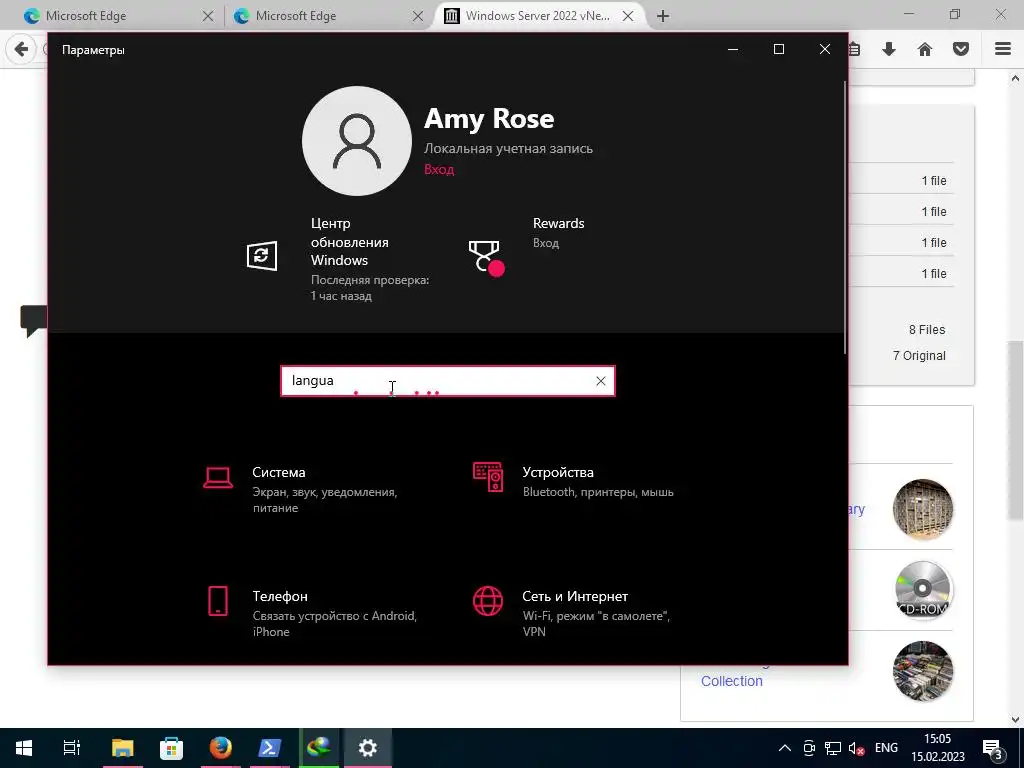Image resolution: width=1024 pixels, height=768 pixels.
Task: Clear the settings search field
Action: (x=601, y=381)
